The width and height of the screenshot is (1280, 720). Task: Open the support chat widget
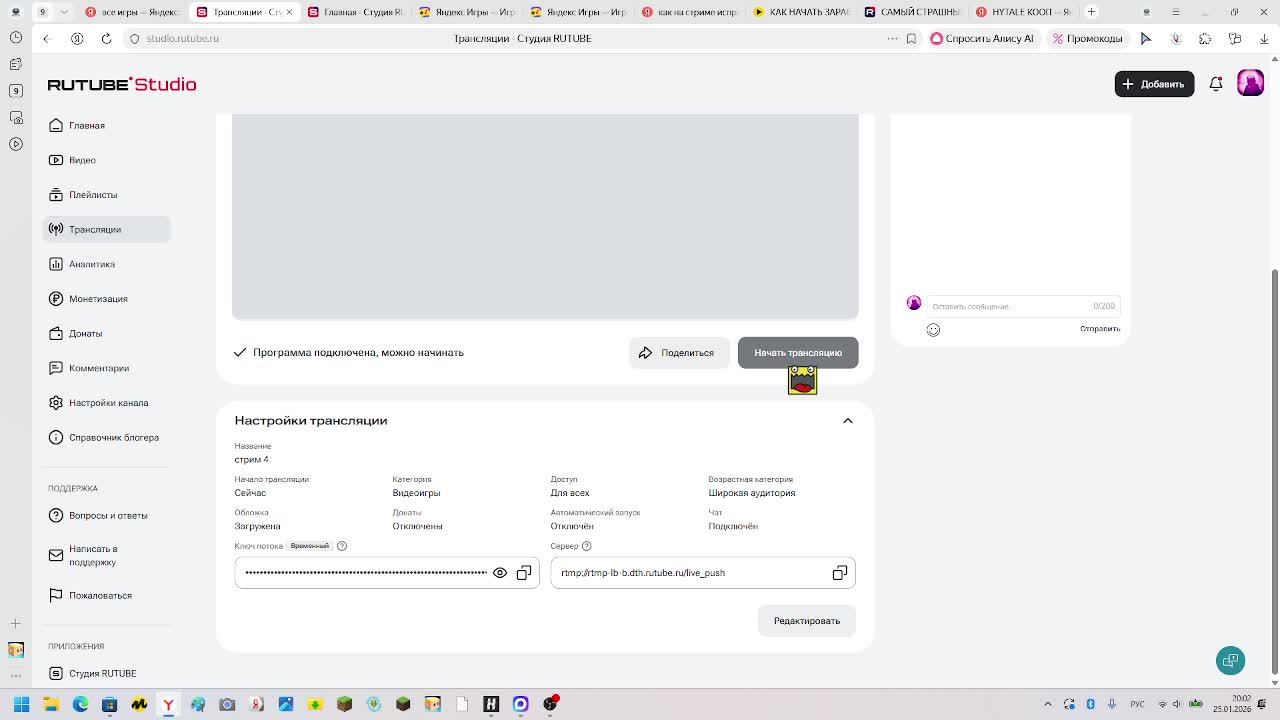[x=1231, y=661]
